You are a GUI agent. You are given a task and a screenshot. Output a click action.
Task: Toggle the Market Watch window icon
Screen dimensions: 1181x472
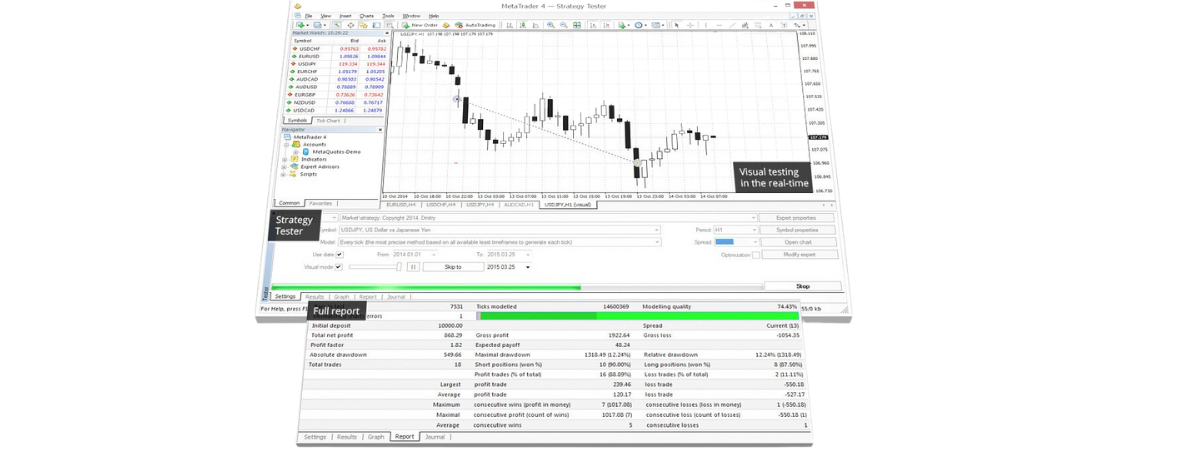pos(337,25)
